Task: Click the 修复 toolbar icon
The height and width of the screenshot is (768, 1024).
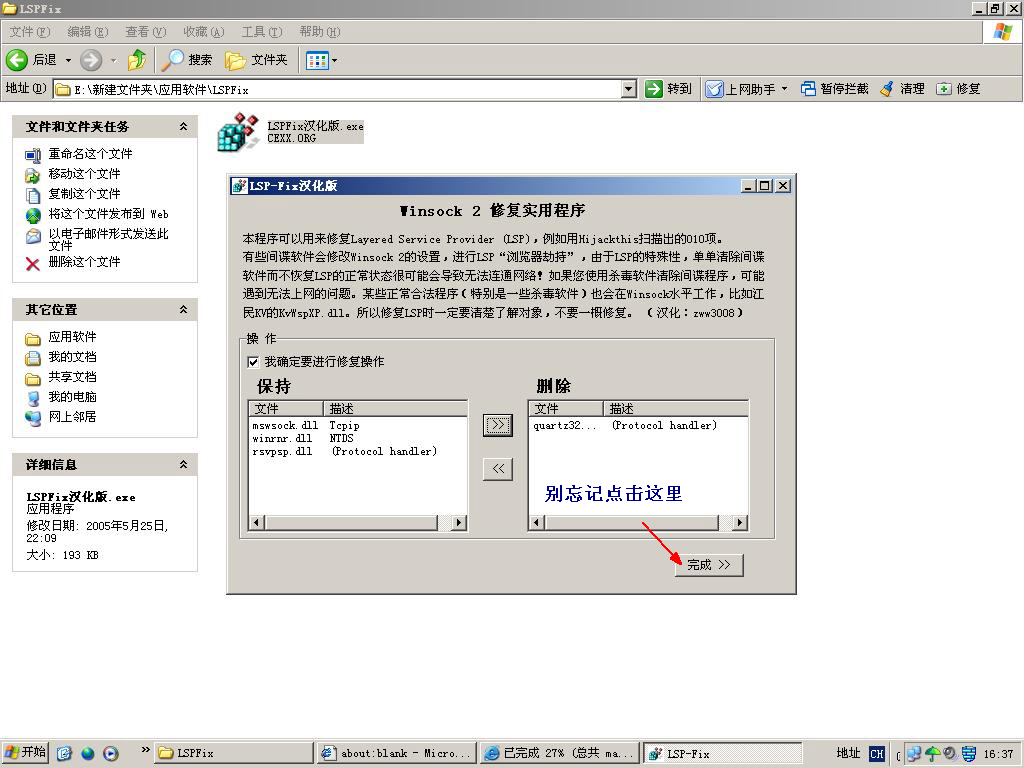Action: [944, 89]
